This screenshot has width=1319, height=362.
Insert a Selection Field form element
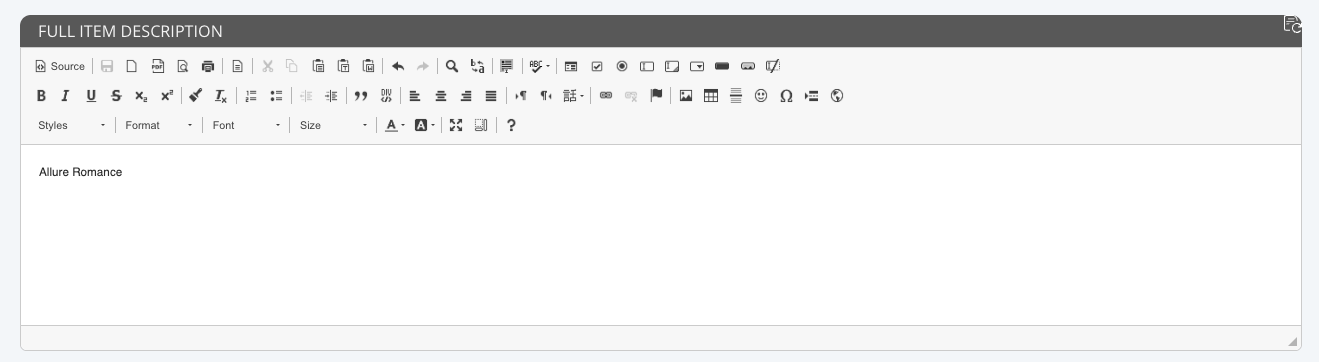698,66
